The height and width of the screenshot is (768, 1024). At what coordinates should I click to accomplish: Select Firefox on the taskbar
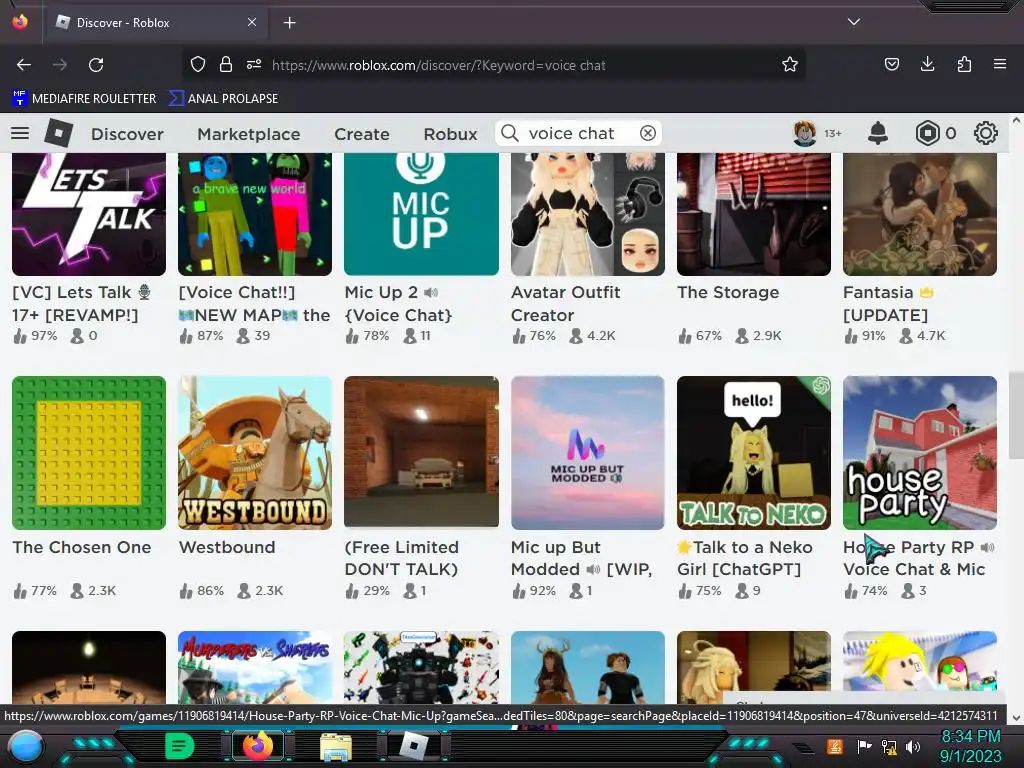pos(258,746)
